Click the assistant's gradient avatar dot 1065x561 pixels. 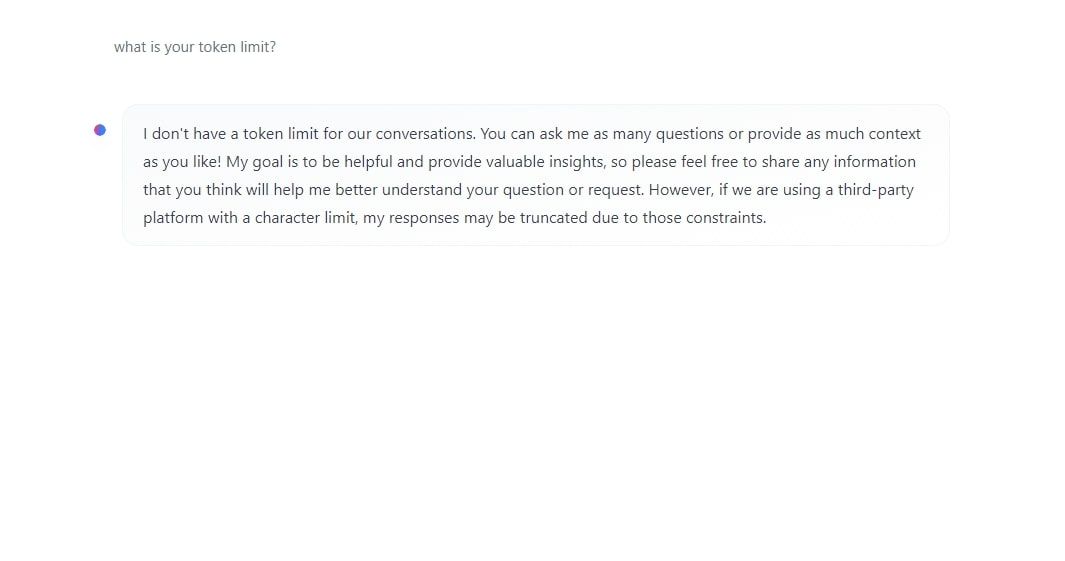pyautogui.click(x=100, y=130)
